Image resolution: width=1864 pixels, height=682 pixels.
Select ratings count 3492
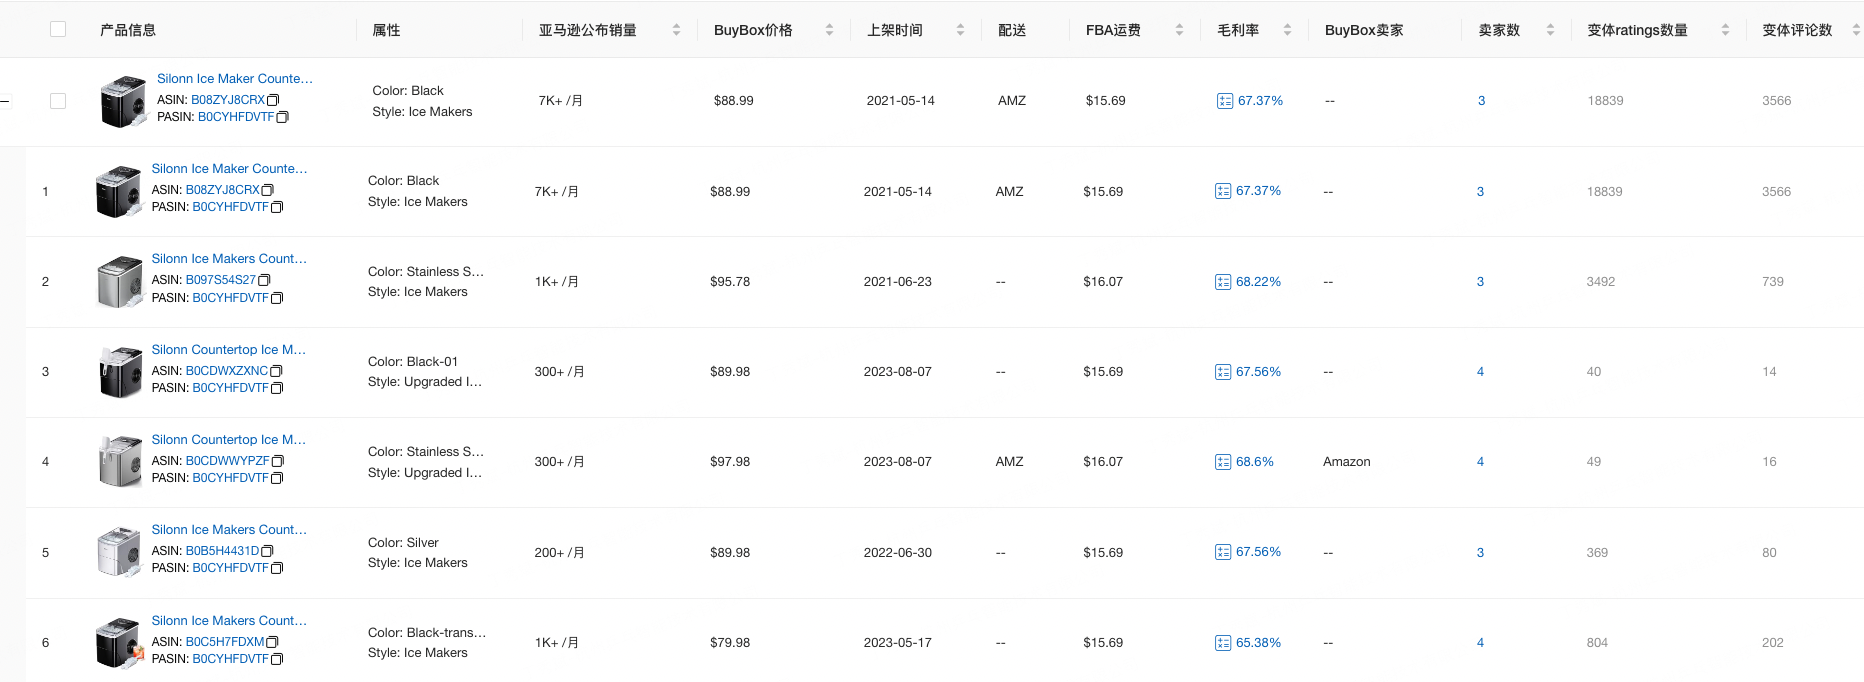click(x=1601, y=282)
